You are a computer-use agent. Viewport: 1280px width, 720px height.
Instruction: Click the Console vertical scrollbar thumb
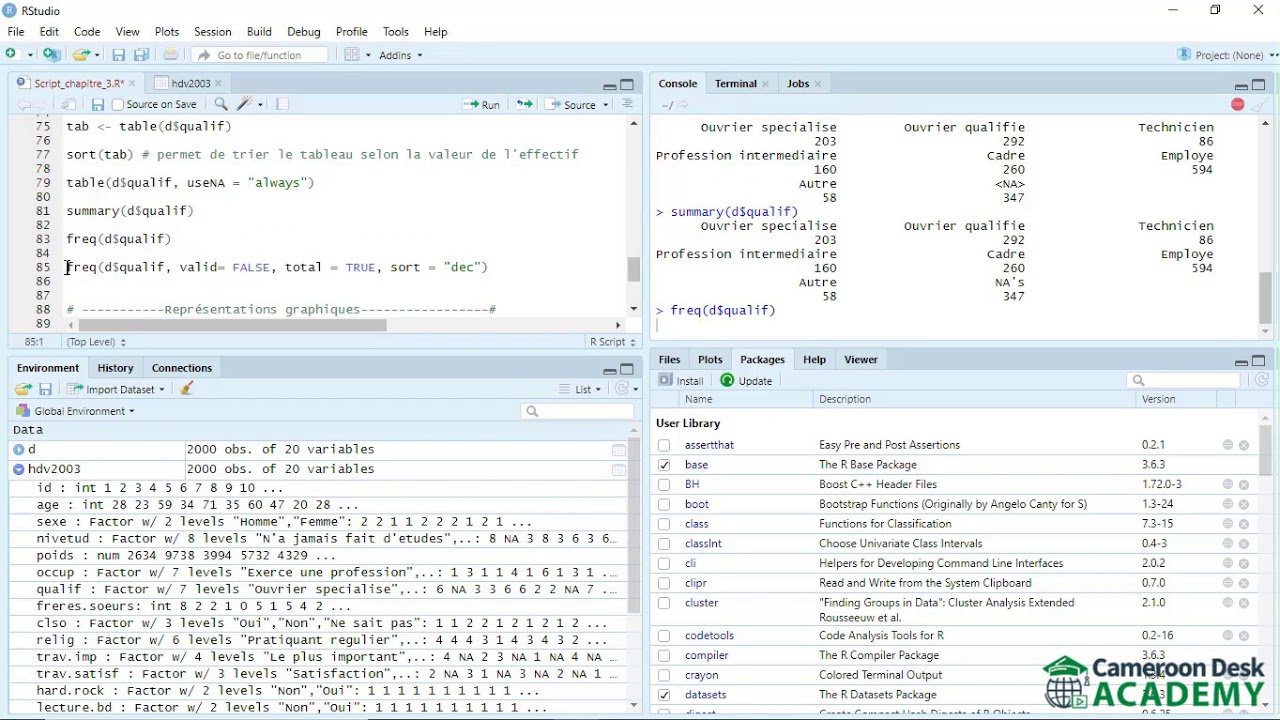point(1266,298)
